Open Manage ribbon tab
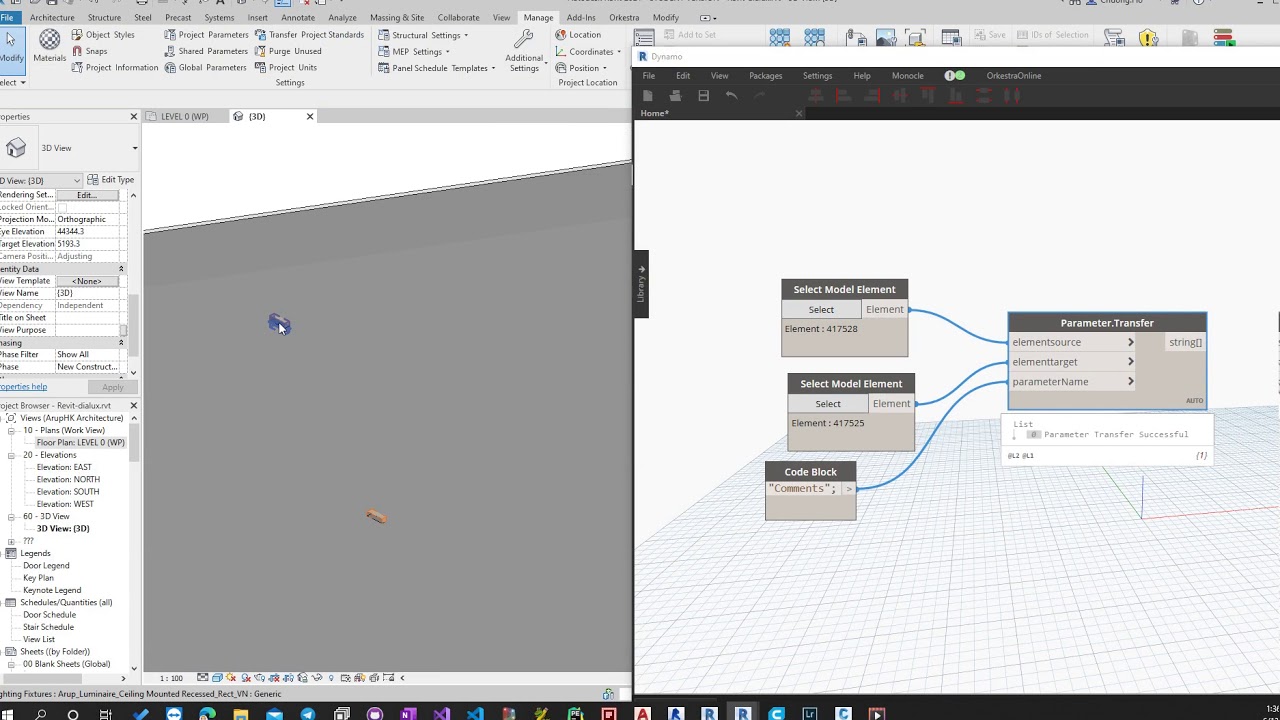Image resolution: width=1280 pixels, height=720 pixels. point(538,17)
